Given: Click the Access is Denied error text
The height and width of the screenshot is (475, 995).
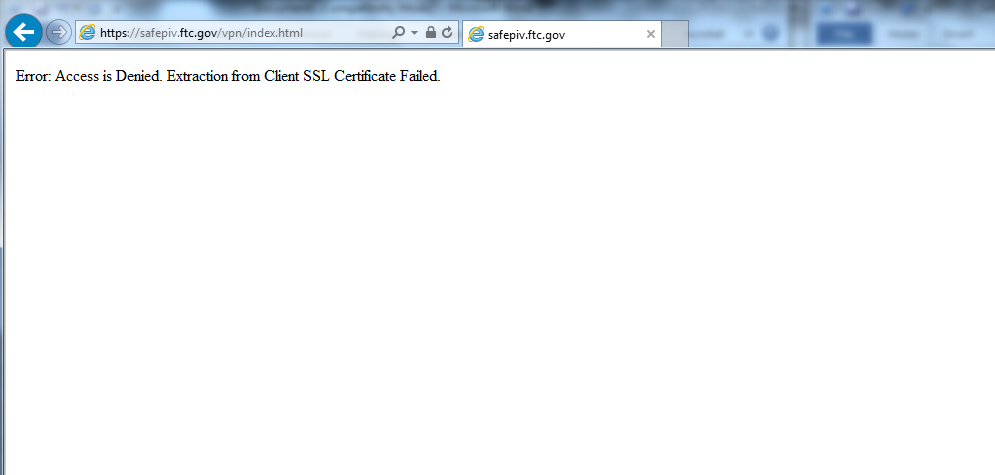Looking at the screenshot, I should tap(228, 76).
